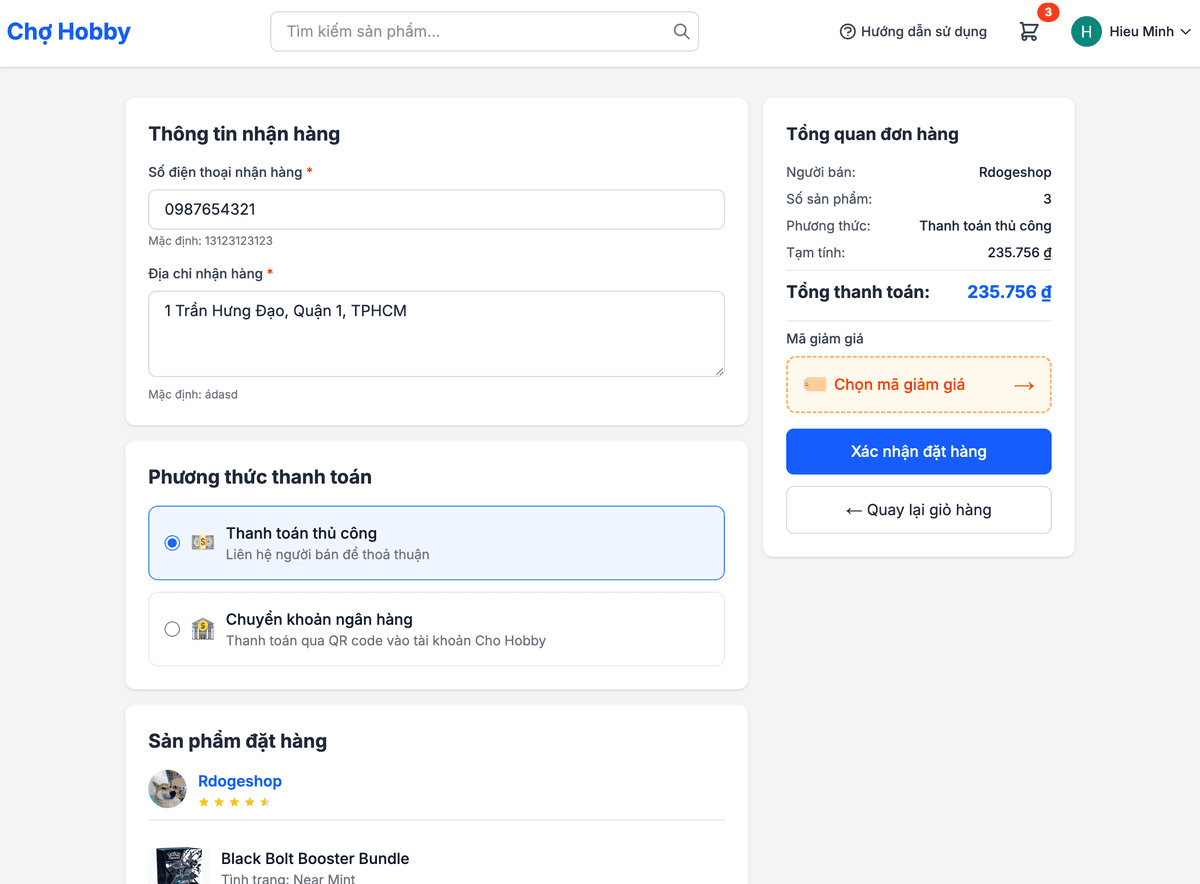Screen dimensions: 1200x884
Task: Open the Hieu Minh account dropdown
Action: [x=1140, y=31]
